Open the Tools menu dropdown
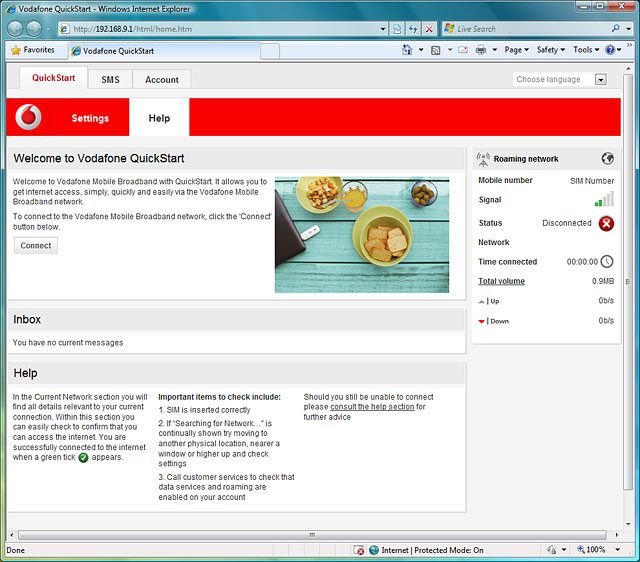This screenshot has height=562, width=640. coord(586,50)
